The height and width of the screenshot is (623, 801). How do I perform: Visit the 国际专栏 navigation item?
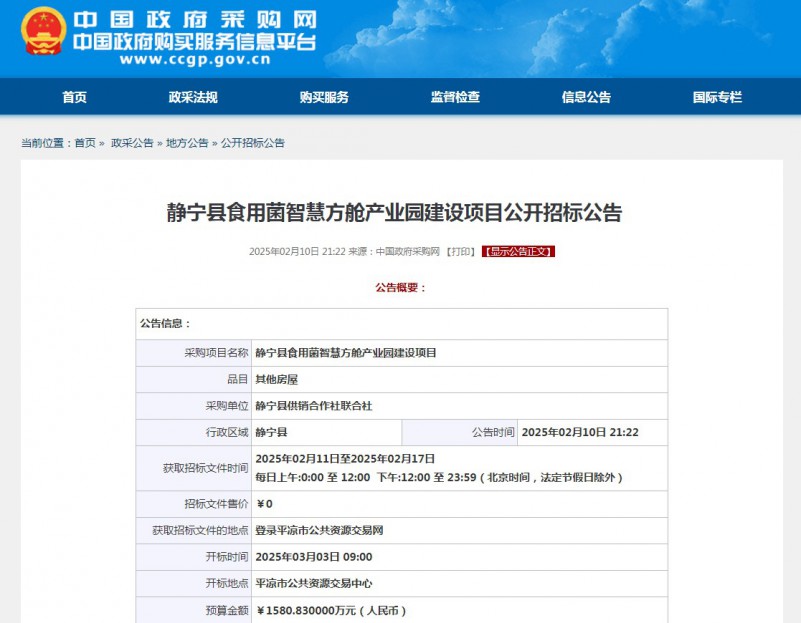[x=717, y=97]
